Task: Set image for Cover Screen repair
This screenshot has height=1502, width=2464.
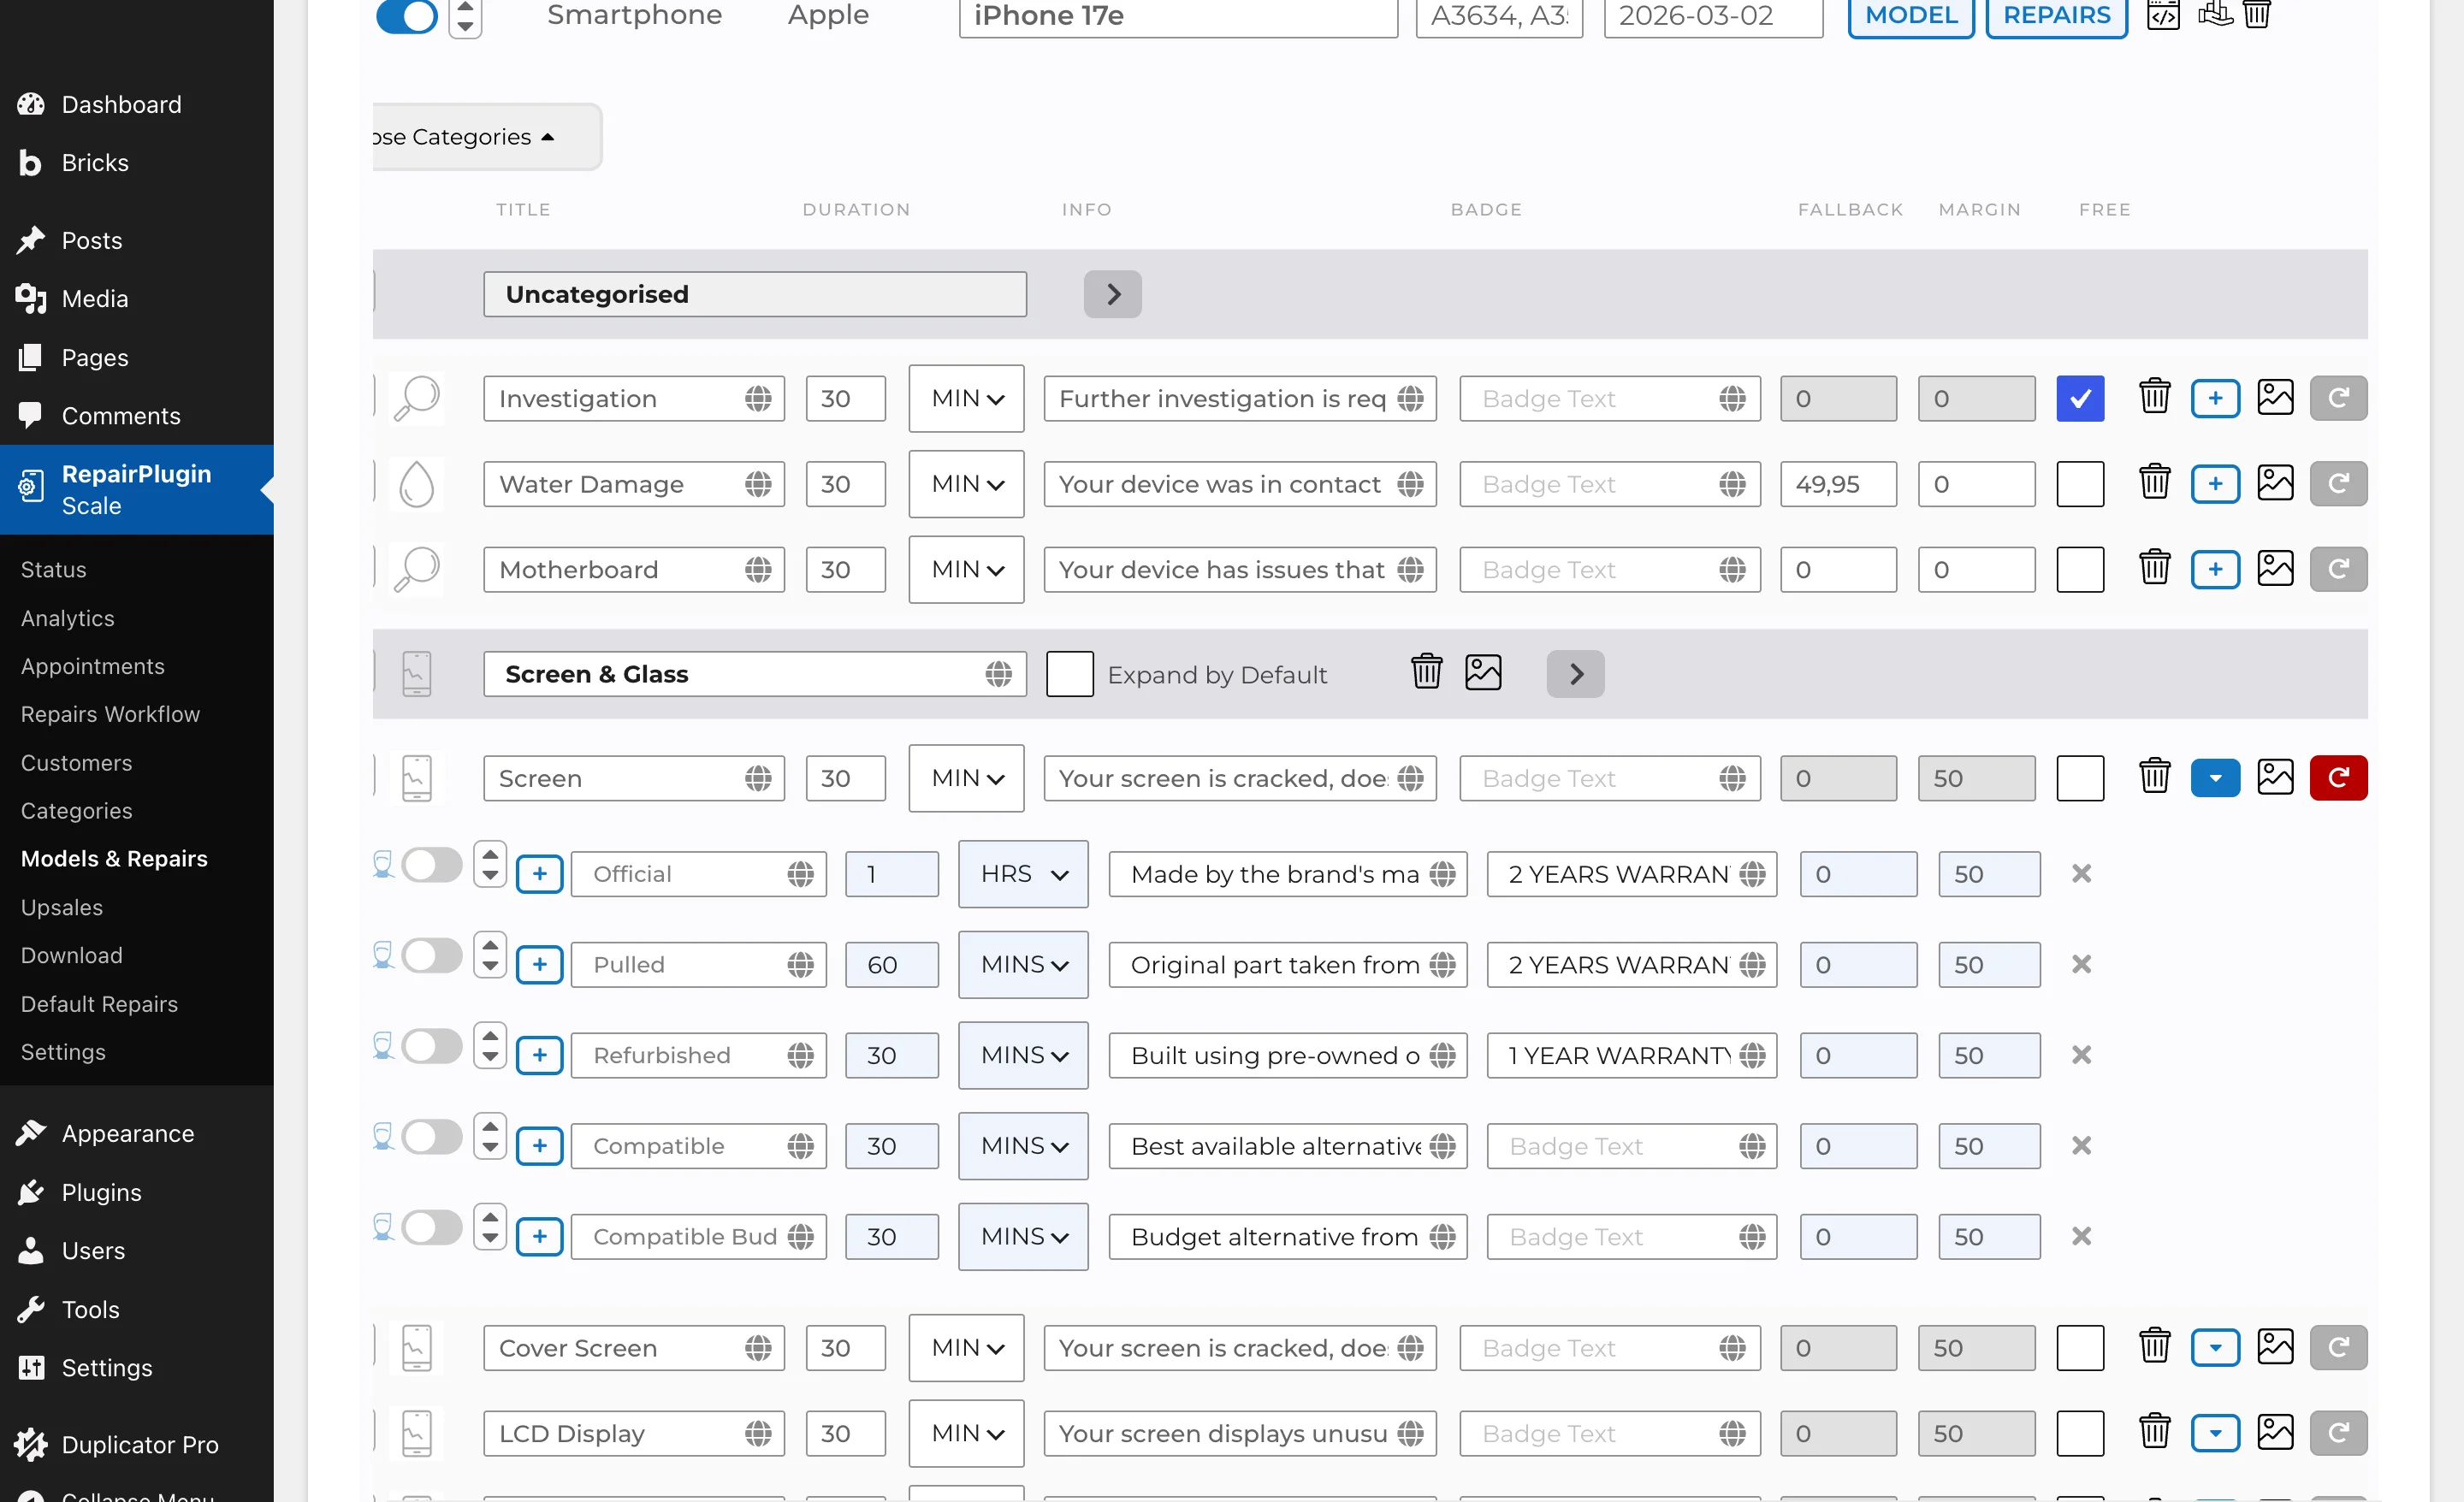Action: [x=2274, y=1347]
